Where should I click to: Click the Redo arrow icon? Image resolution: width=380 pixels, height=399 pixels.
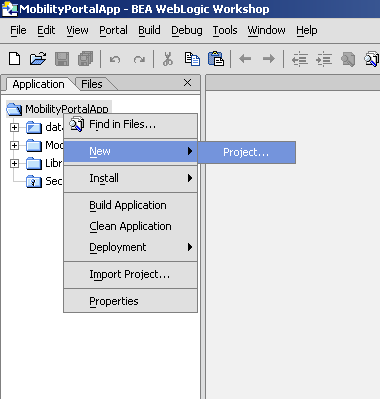[x=139, y=59]
